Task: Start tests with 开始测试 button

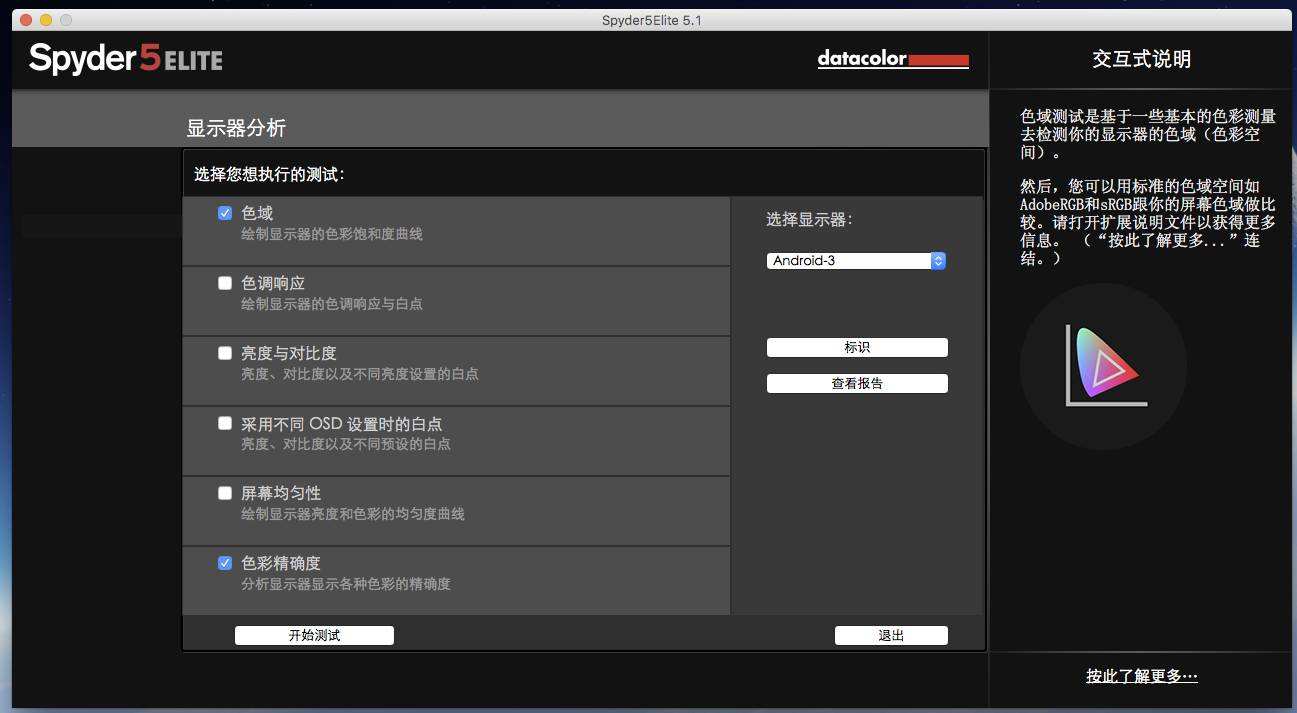Action: (314, 635)
